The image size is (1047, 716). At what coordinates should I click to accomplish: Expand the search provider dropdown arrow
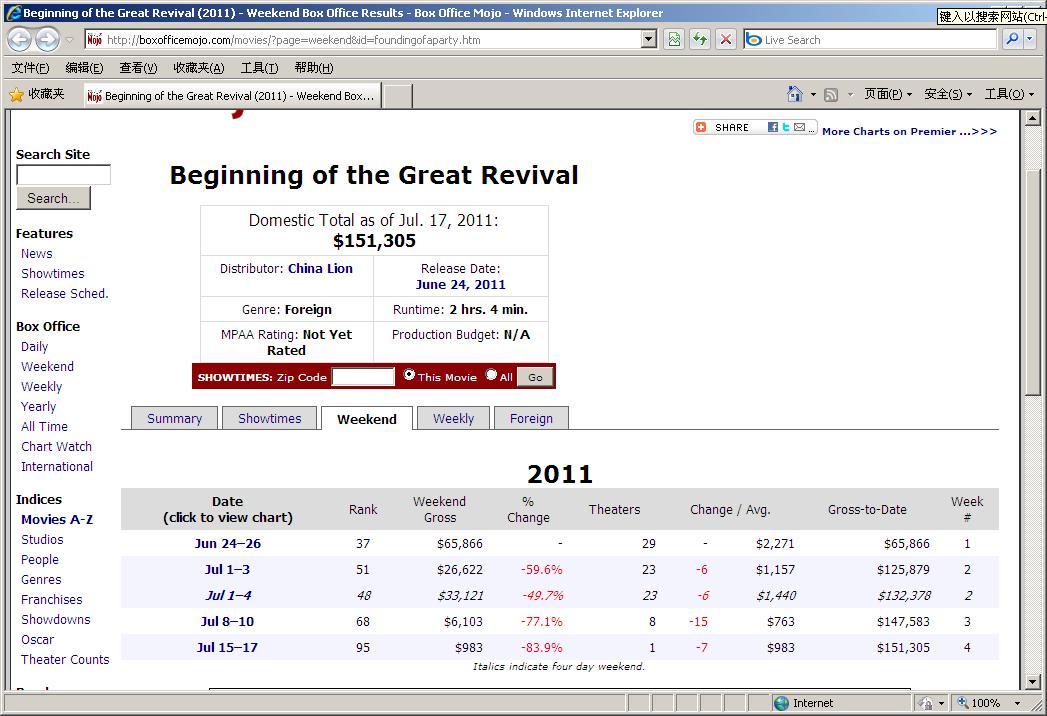click(x=1032, y=40)
